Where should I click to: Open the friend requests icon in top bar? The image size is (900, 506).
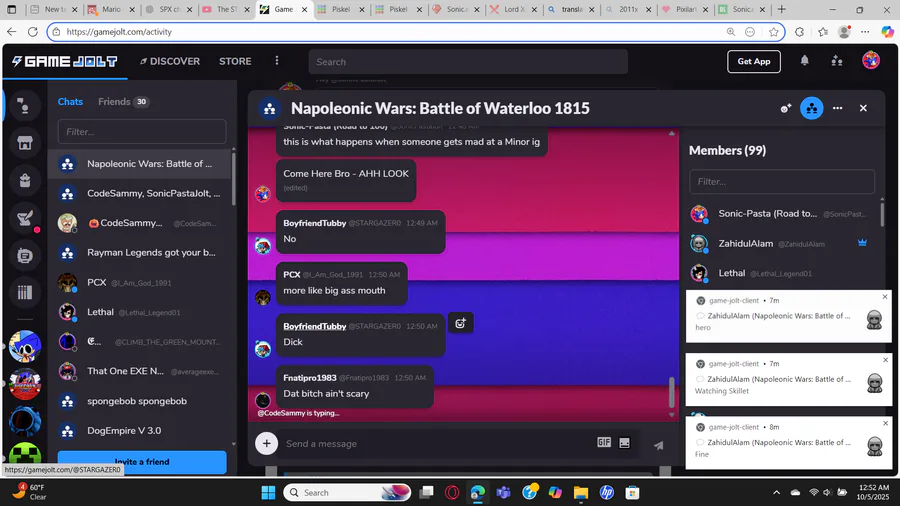pos(837,61)
